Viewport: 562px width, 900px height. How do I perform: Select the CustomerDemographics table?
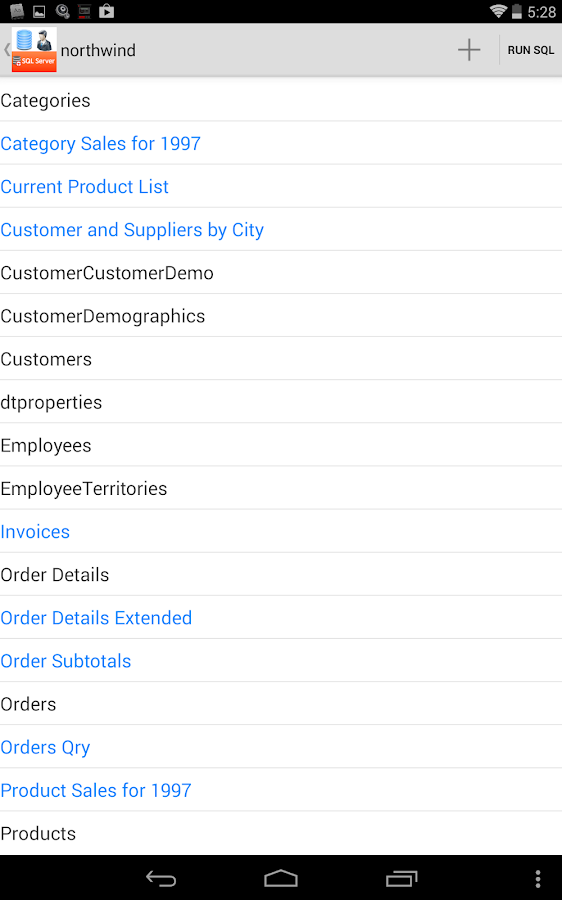[x=281, y=315]
